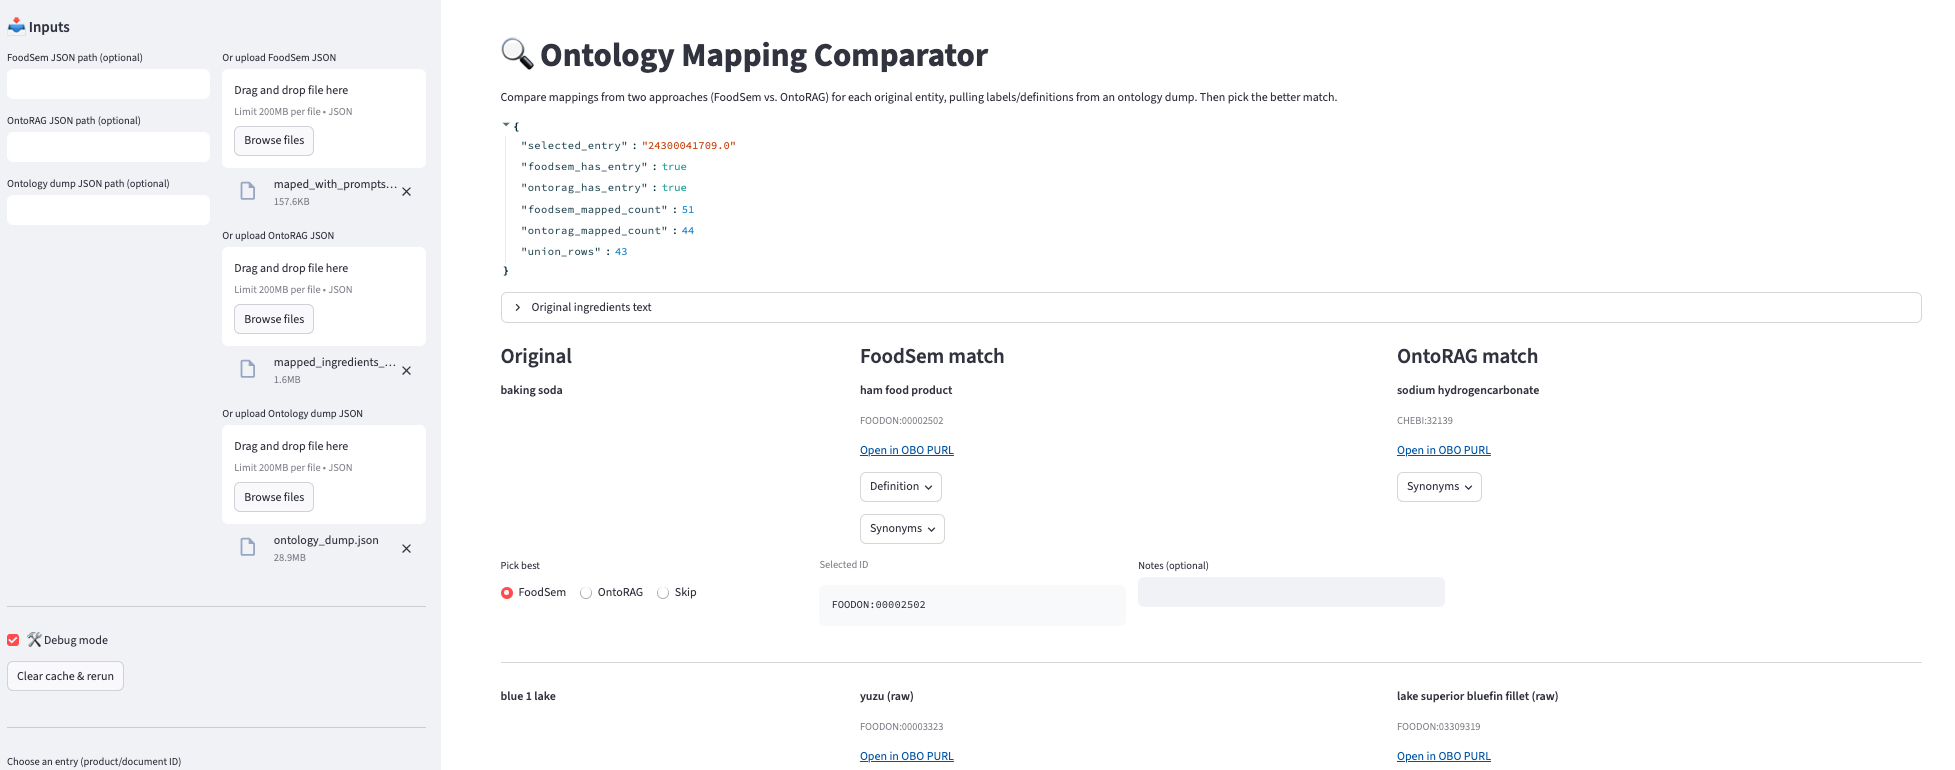Select the OntoRAG radio option
Screen dimensions: 1955x770
(x=586, y=593)
